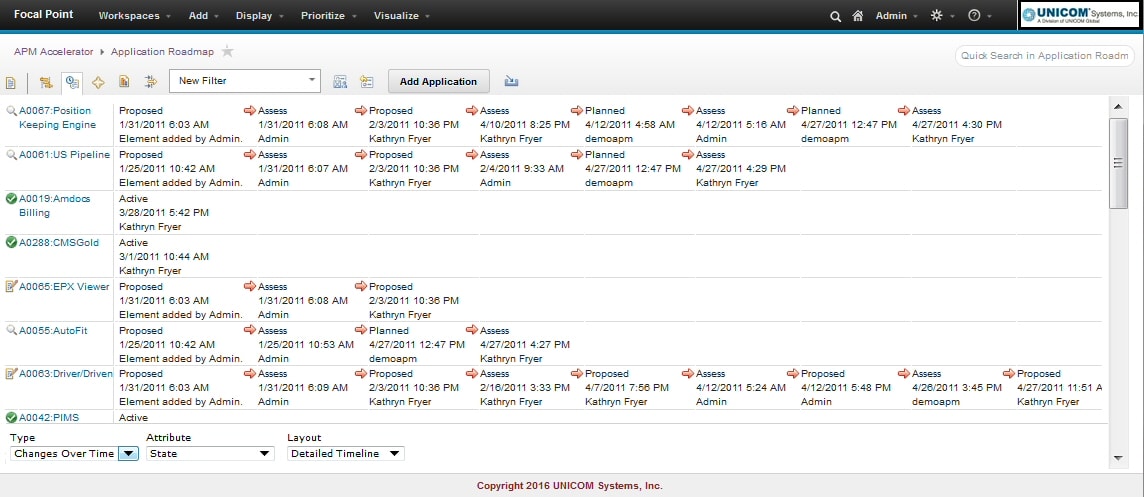1144x497 pixels.
Task: Click '3/1/2011 10:44 AM' in CMSGold row
Action: 164,256
